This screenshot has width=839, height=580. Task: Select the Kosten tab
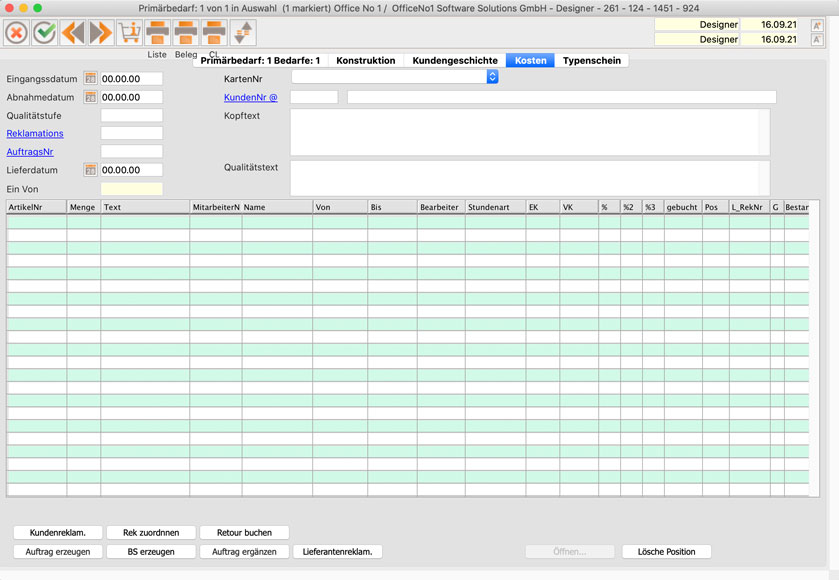530,60
